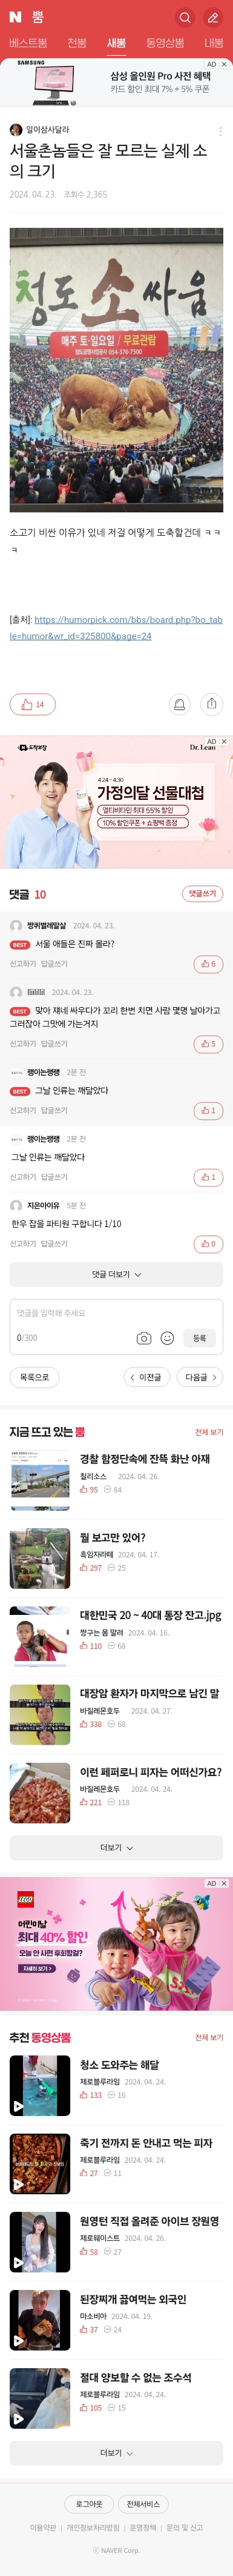Attach photo with camera icon
The image size is (233, 2576).
(144, 1338)
